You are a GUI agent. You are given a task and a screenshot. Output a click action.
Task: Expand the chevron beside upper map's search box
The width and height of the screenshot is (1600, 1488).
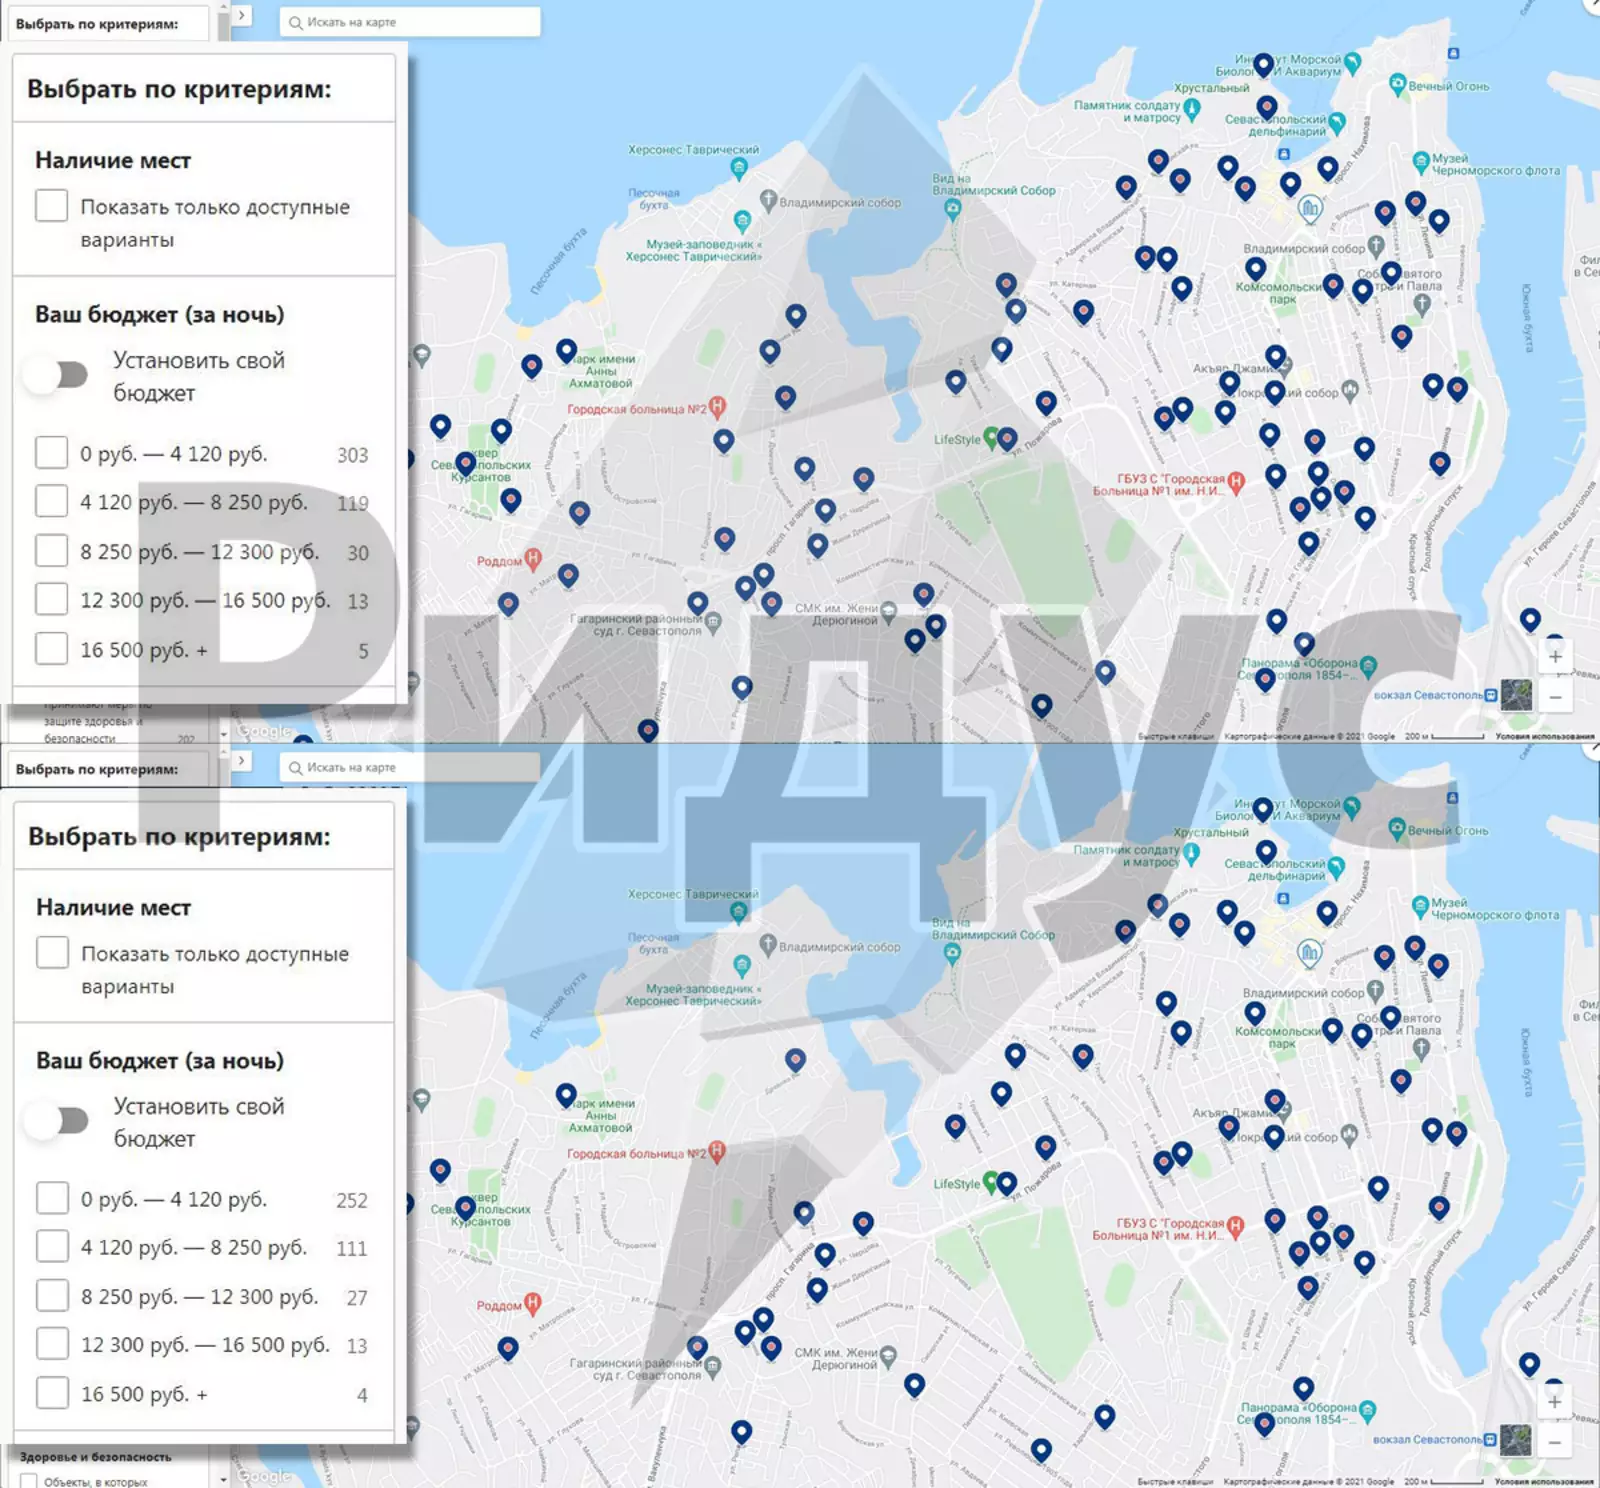pos(241,16)
